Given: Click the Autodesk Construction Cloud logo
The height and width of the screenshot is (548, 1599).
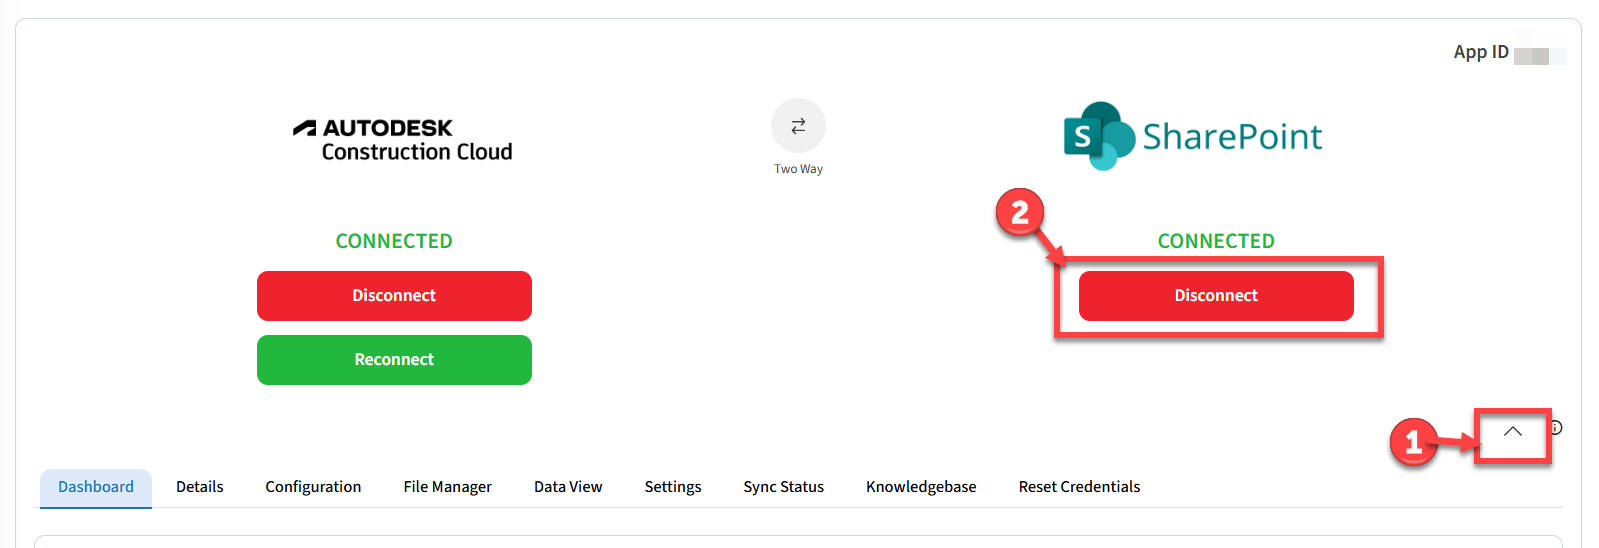Looking at the screenshot, I should 403,140.
